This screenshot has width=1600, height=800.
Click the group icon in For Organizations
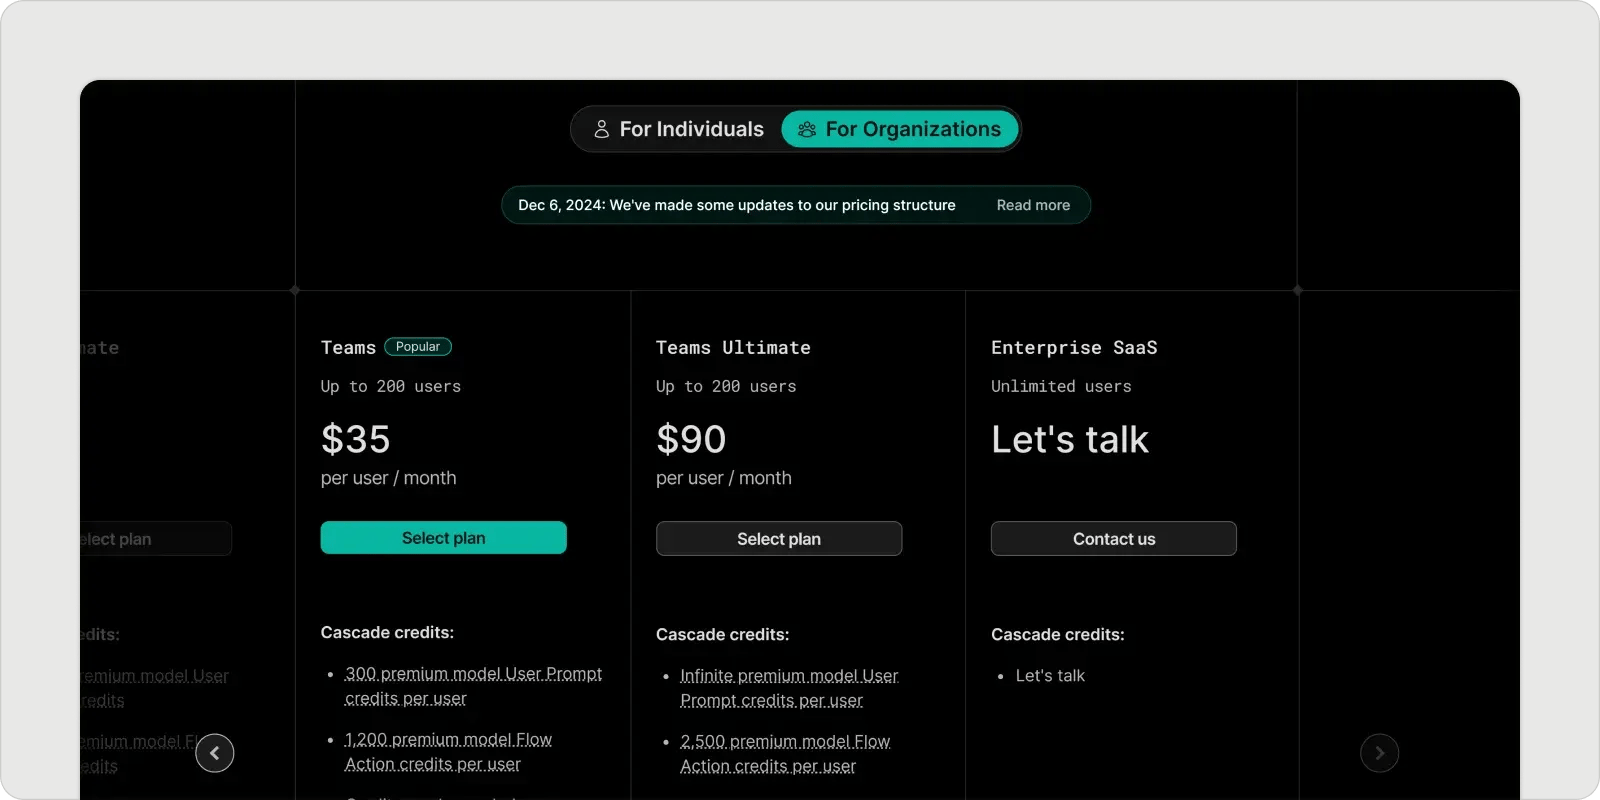pos(807,129)
